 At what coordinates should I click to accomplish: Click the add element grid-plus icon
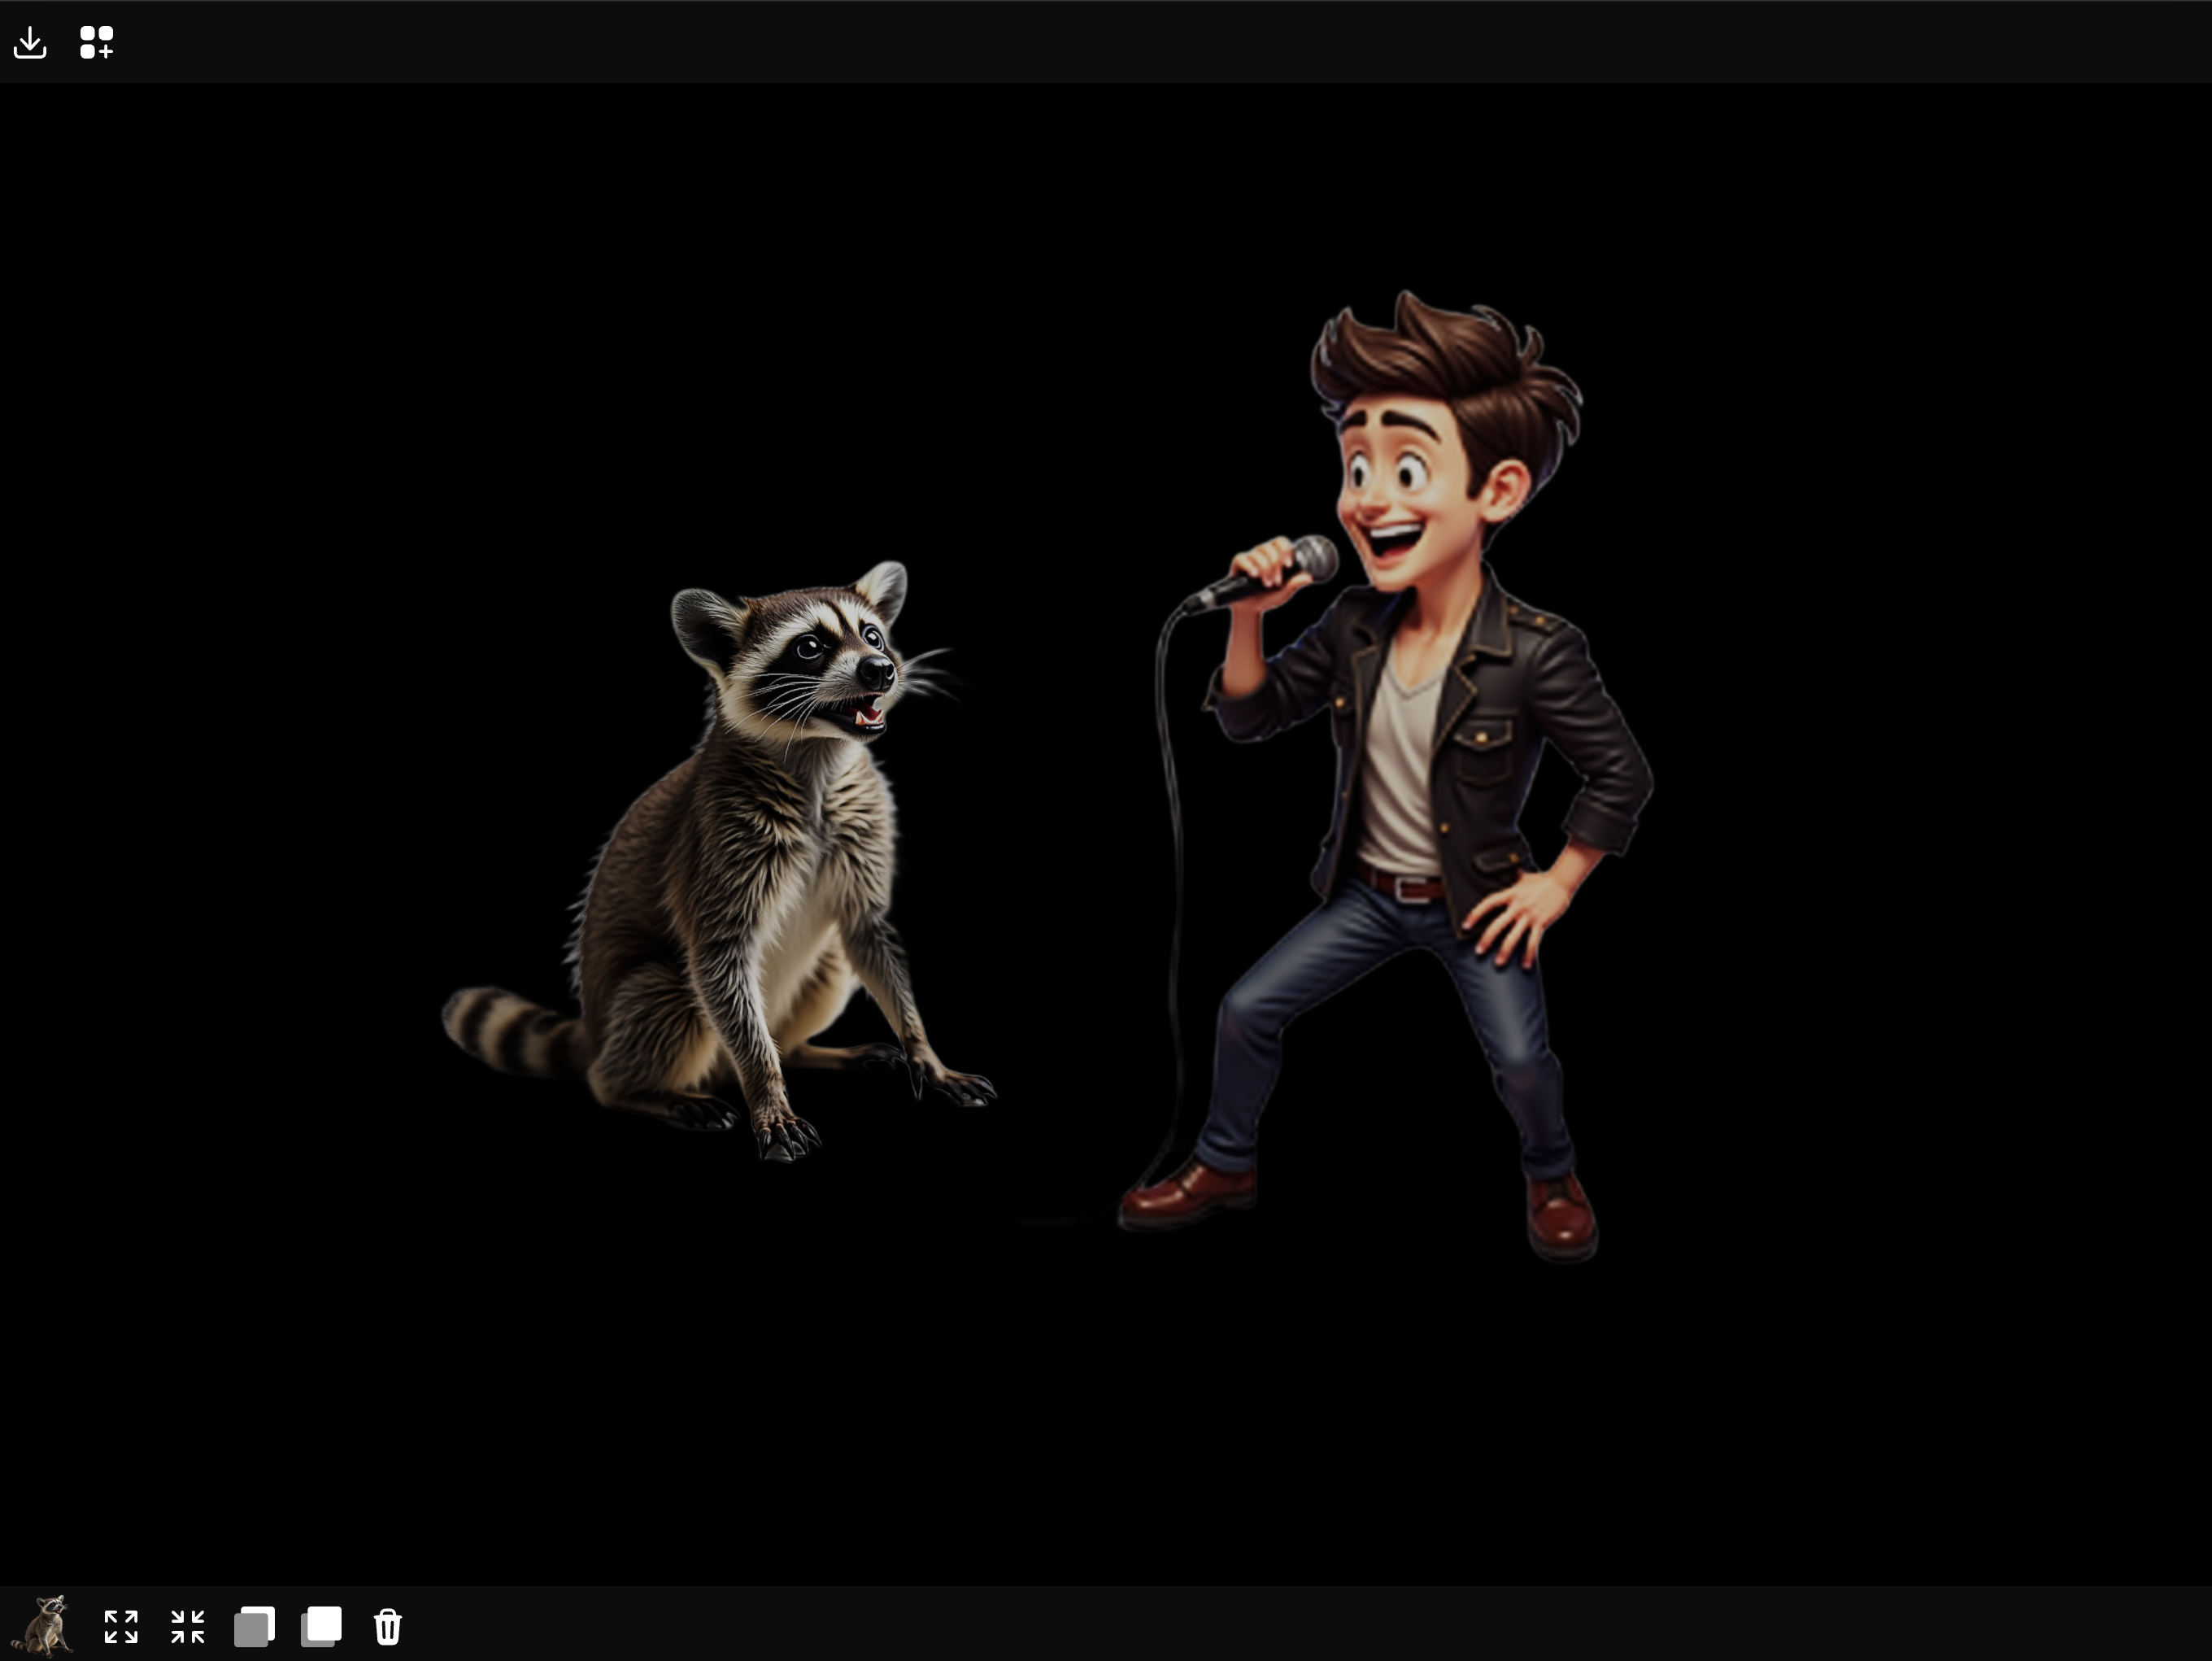pos(97,43)
